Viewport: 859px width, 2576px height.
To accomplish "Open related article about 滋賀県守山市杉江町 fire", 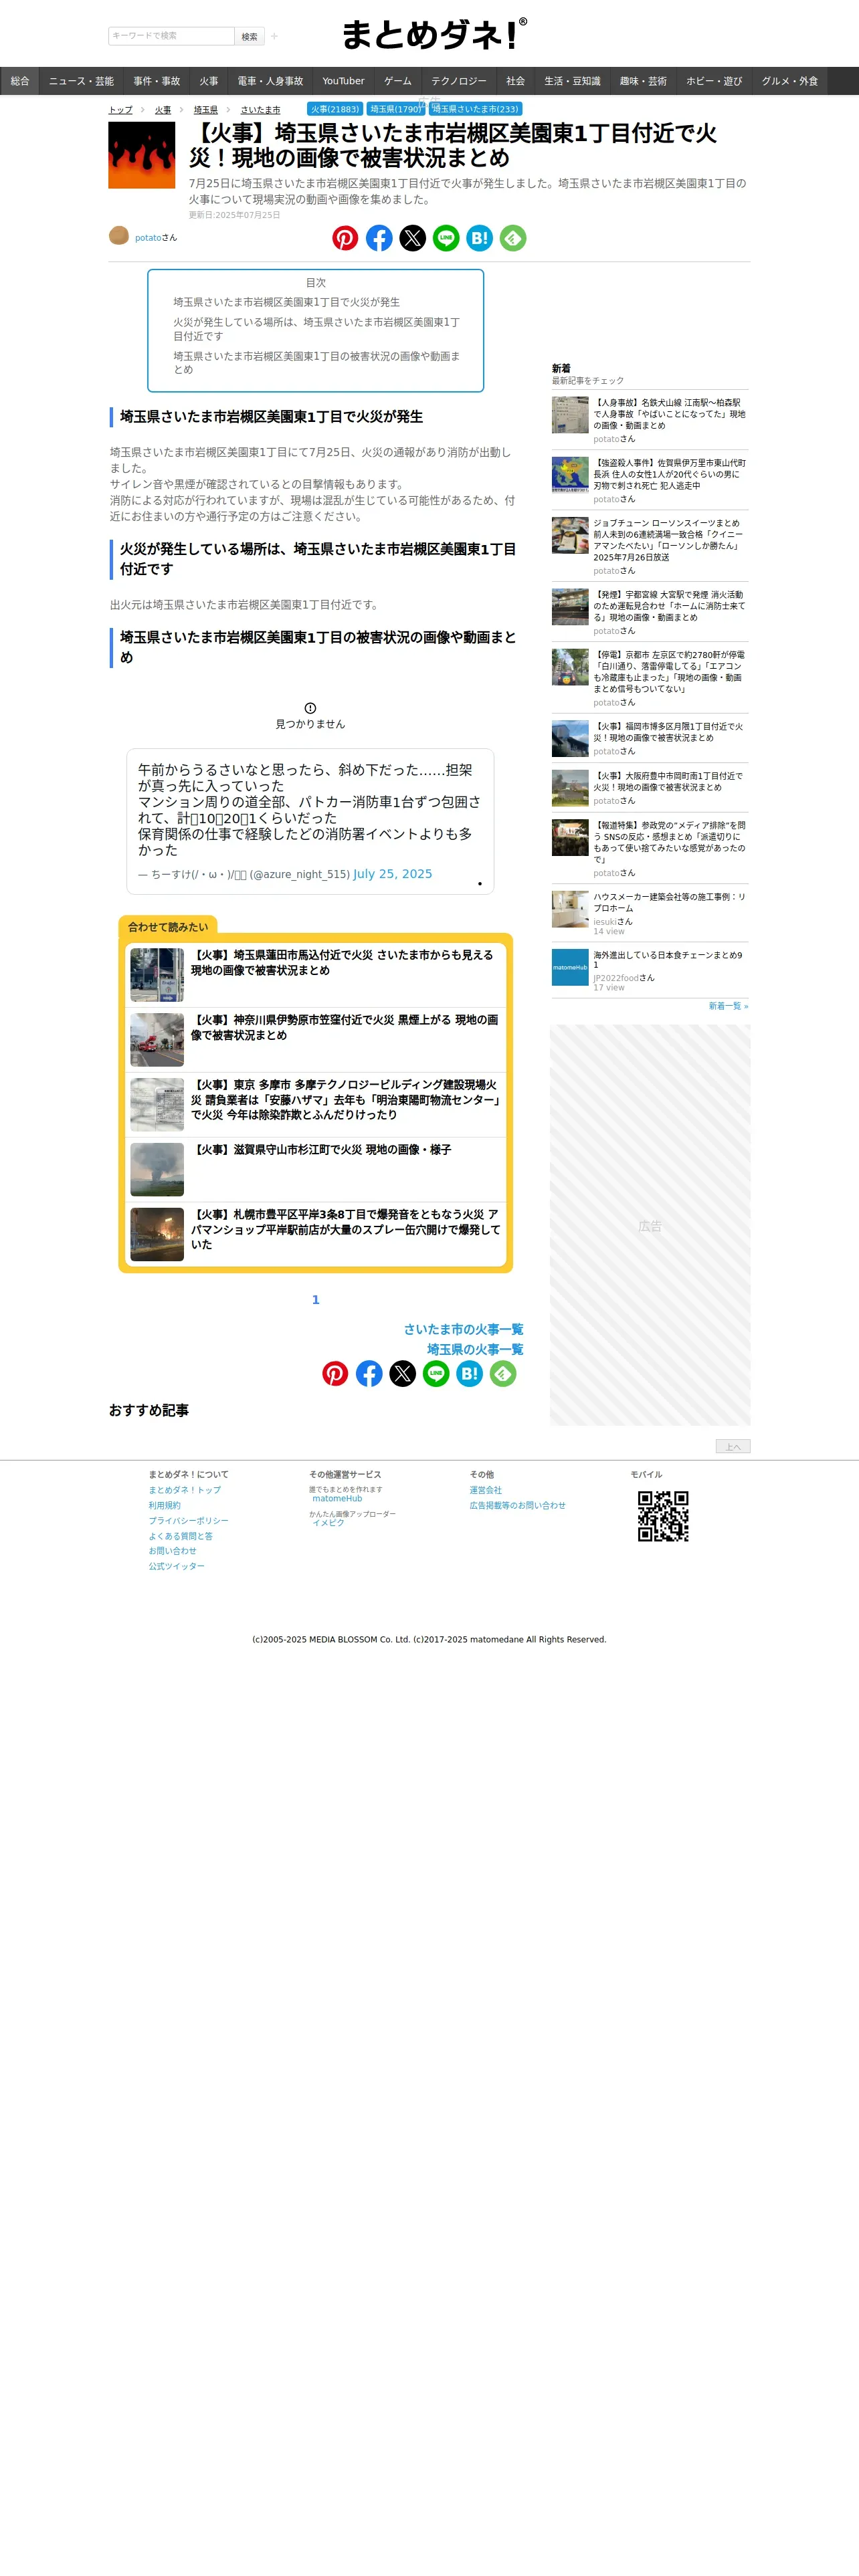I will pos(321,1150).
